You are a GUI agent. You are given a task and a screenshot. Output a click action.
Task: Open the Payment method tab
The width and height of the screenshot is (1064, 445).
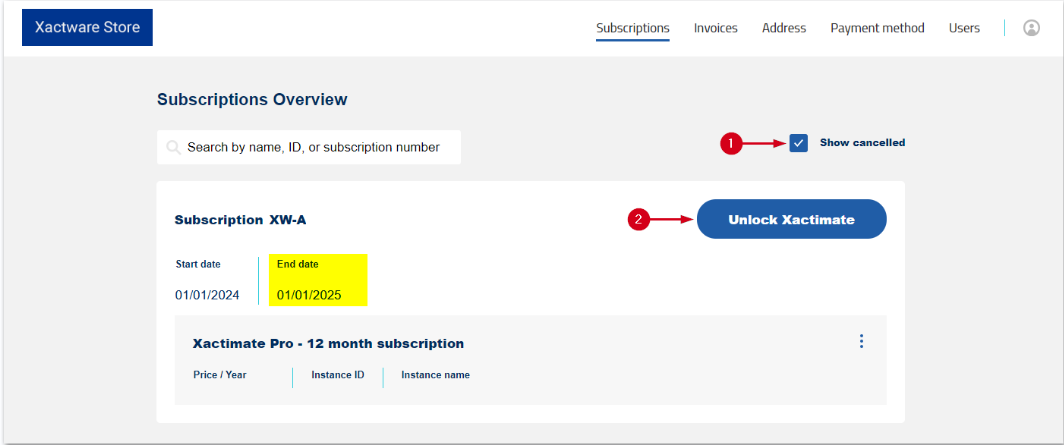point(877,28)
